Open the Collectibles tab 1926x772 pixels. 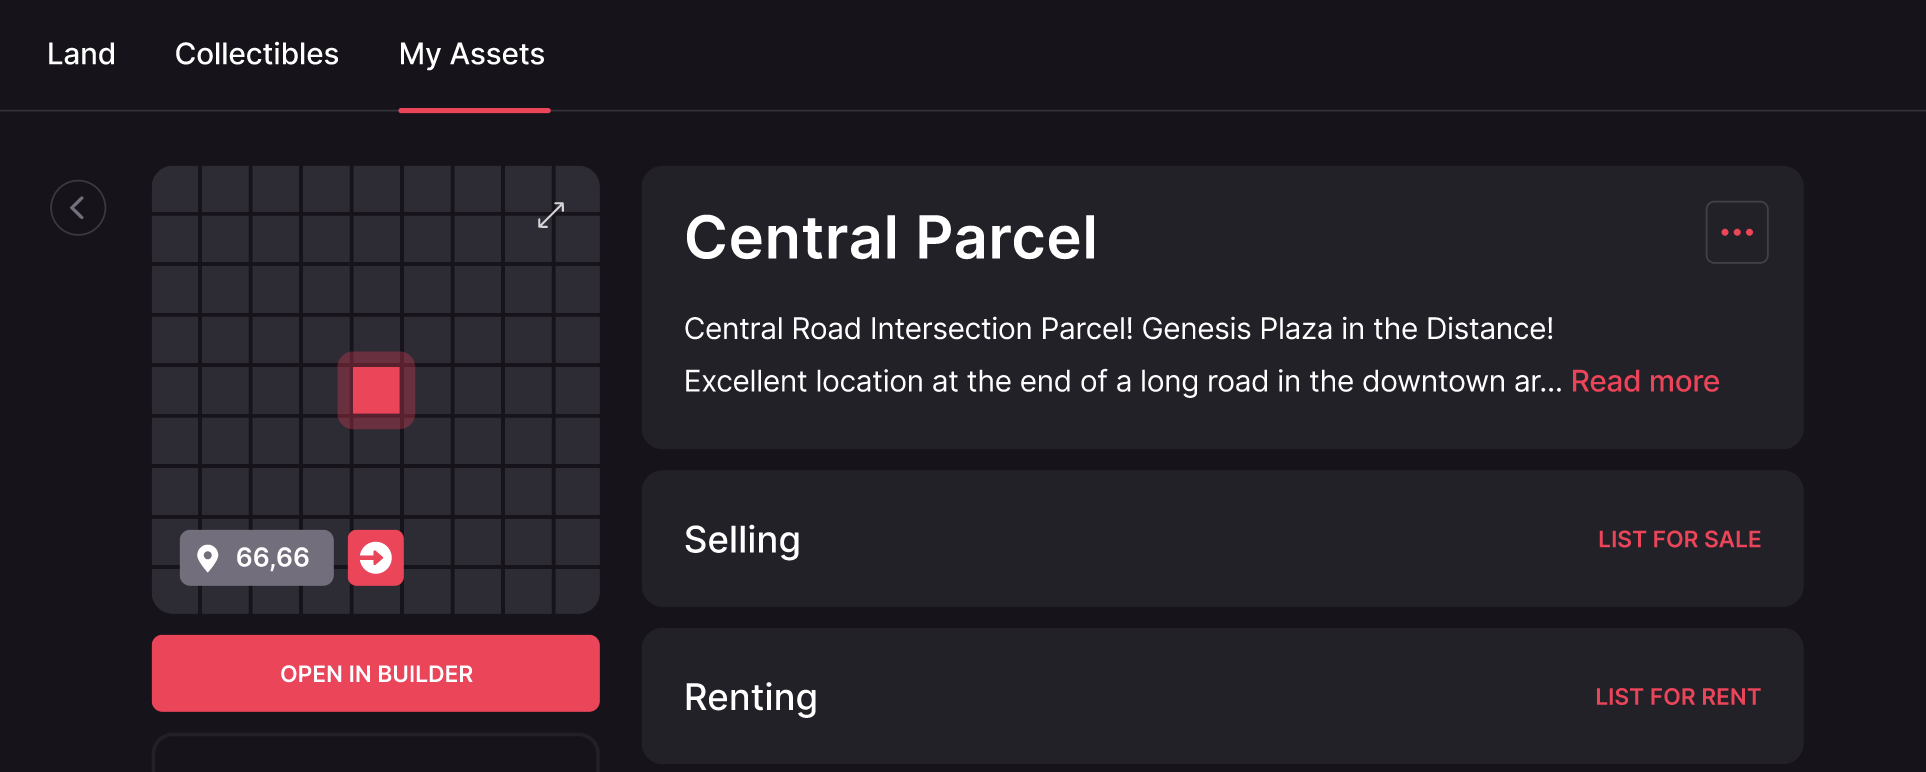point(257,54)
